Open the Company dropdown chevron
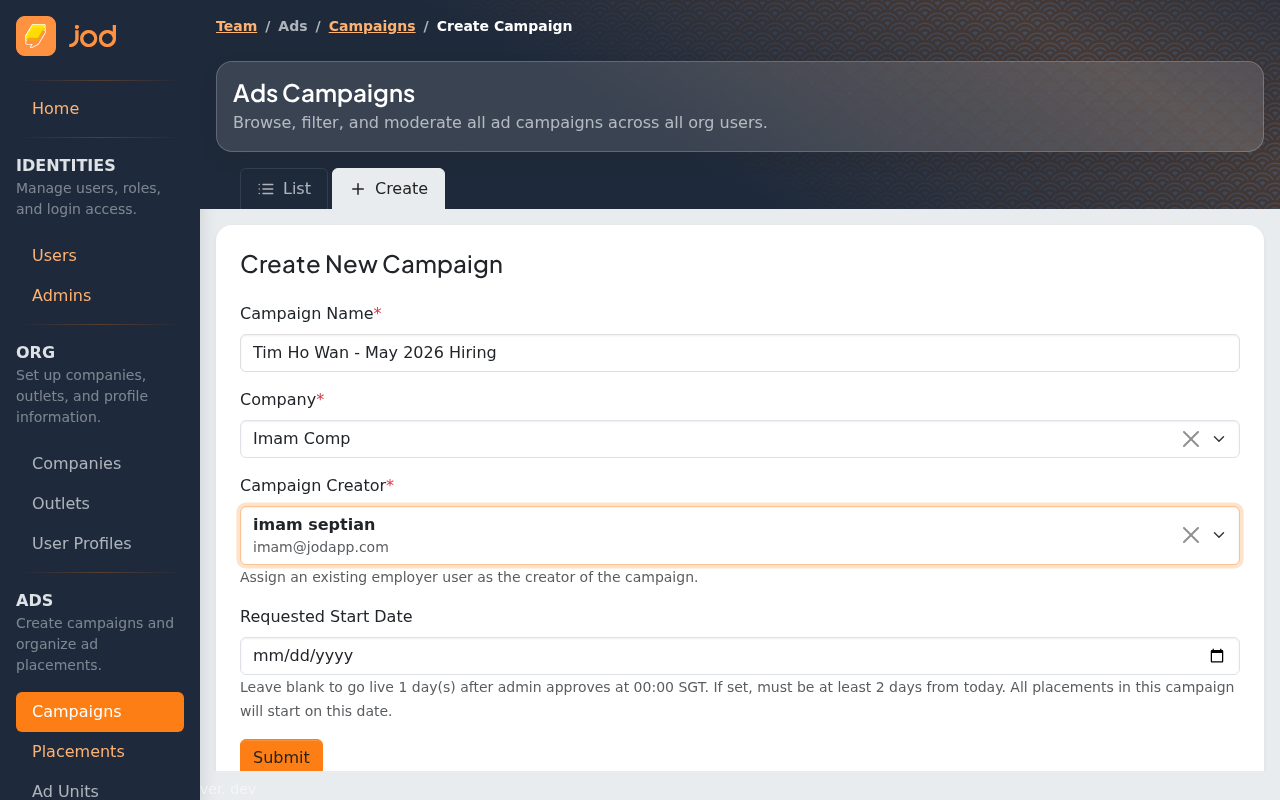 click(1219, 438)
